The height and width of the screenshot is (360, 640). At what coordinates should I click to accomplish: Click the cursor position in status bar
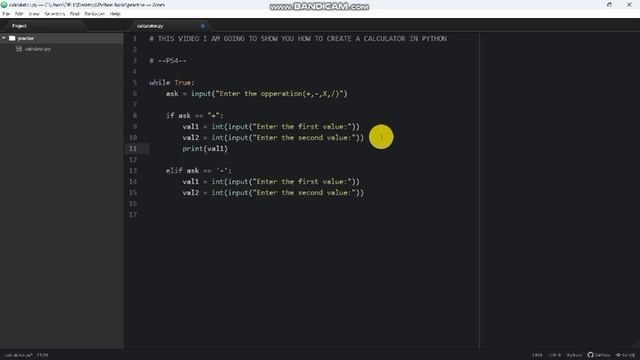click(x=42, y=355)
